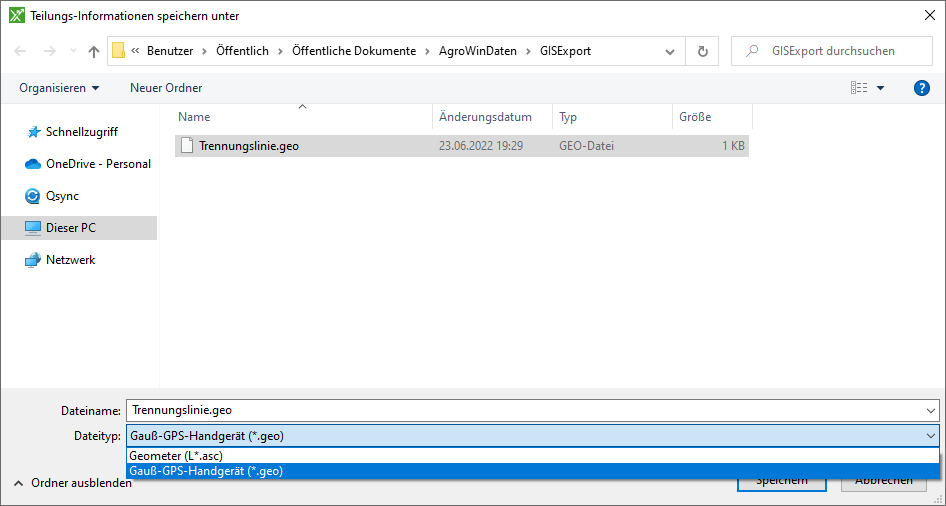
Task: Open the Help question mark icon
Action: pos(922,88)
